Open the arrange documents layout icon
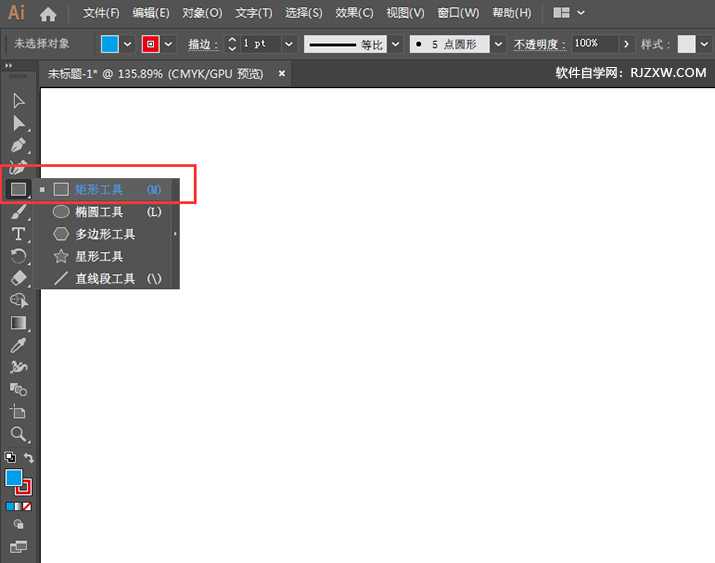The image size is (715, 563). click(x=561, y=13)
